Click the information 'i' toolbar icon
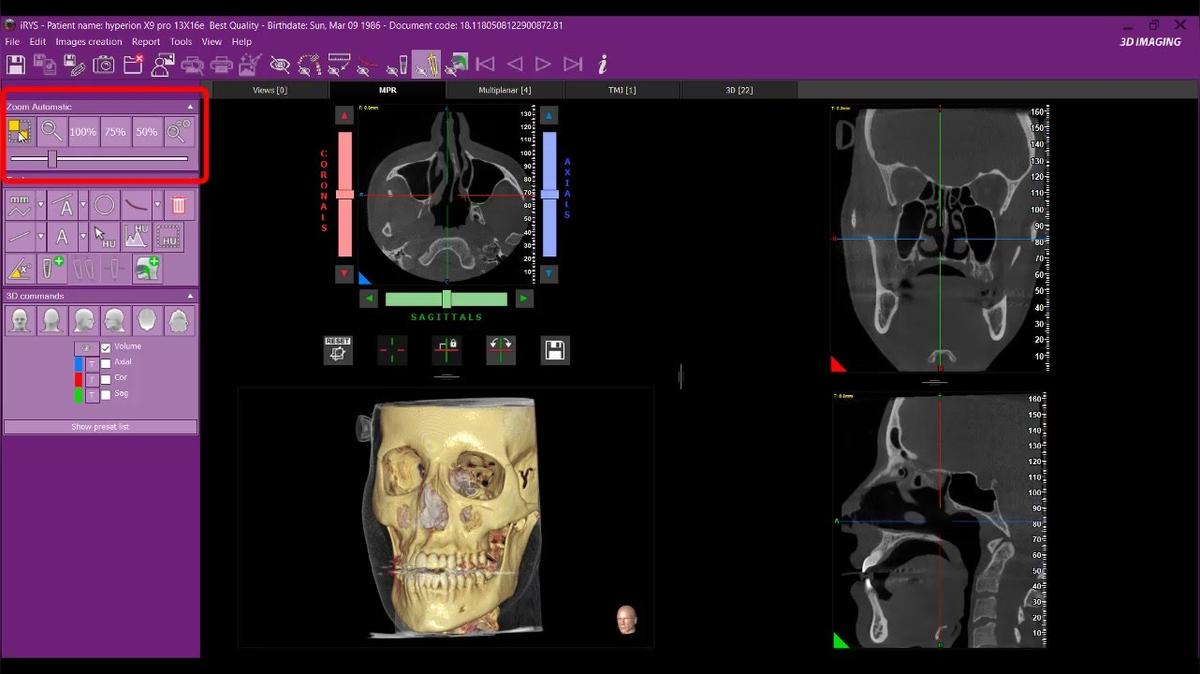The height and width of the screenshot is (674, 1200). 603,65
